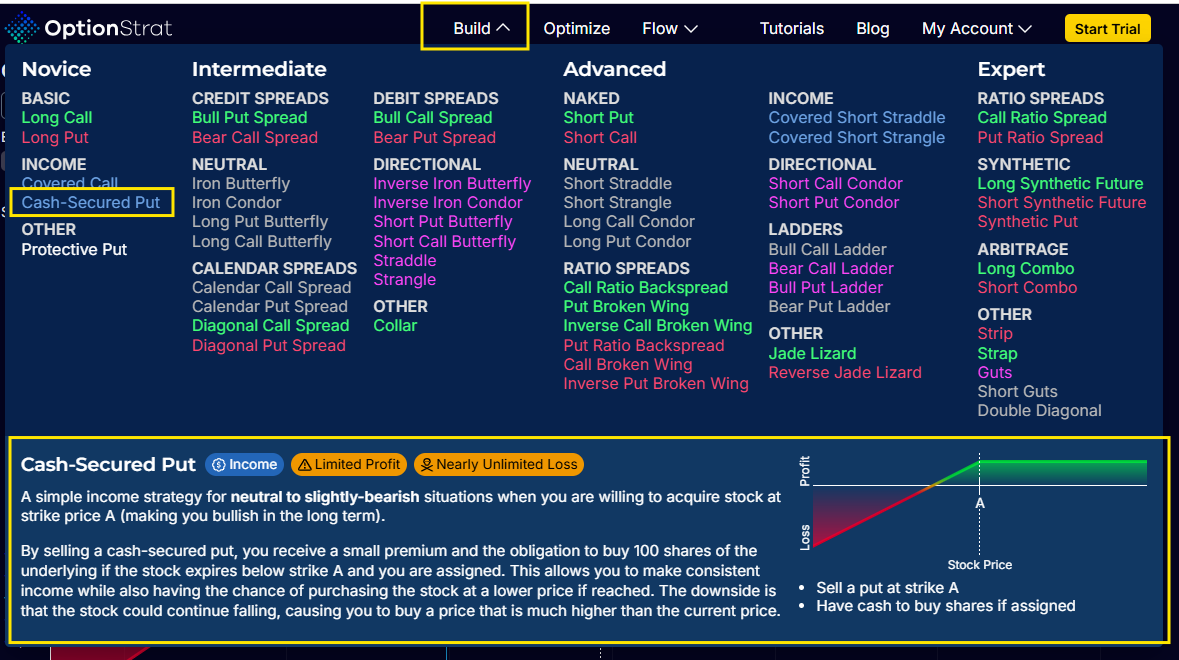The height and width of the screenshot is (660, 1179).
Task: Select the Straddle strategy
Action: coord(405,260)
